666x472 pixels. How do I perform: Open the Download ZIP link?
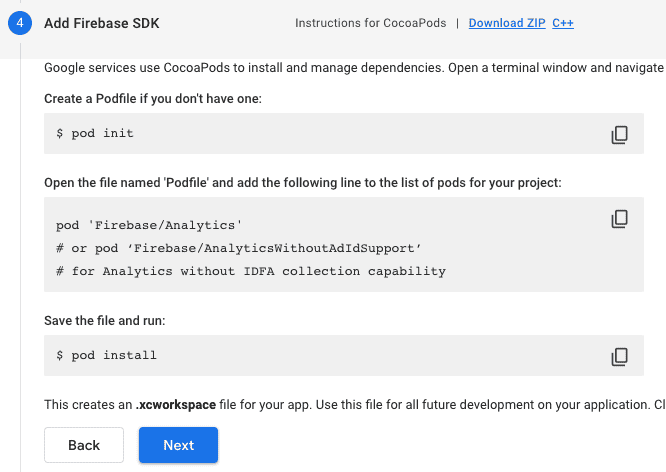coord(506,23)
